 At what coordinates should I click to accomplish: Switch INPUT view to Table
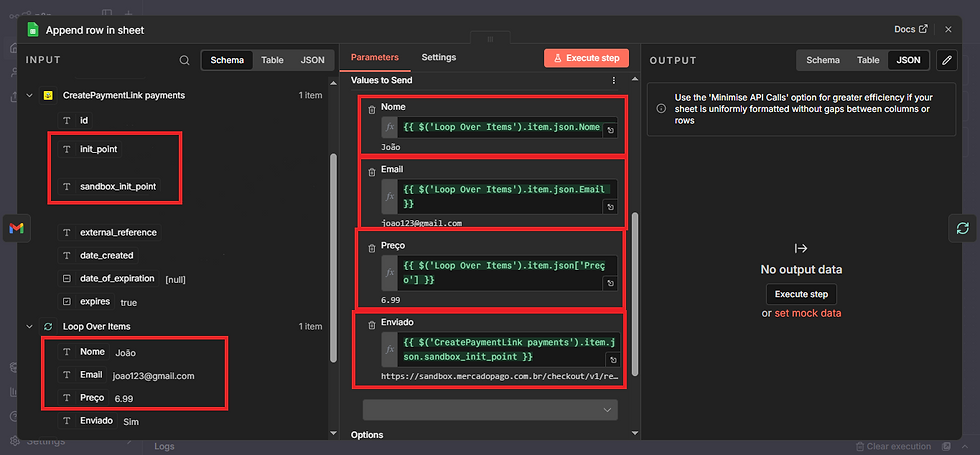click(272, 60)
